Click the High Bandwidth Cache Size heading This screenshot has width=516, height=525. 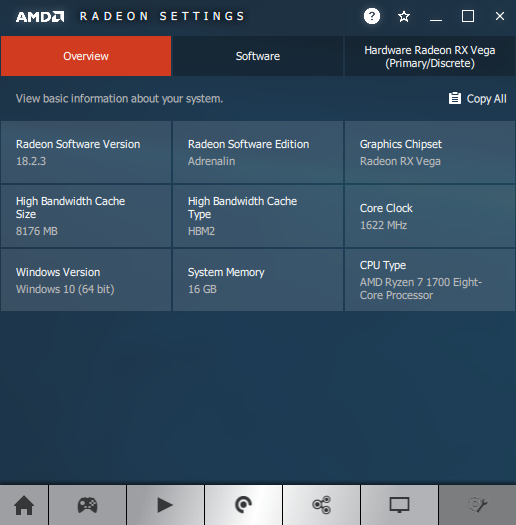point(70,207)
